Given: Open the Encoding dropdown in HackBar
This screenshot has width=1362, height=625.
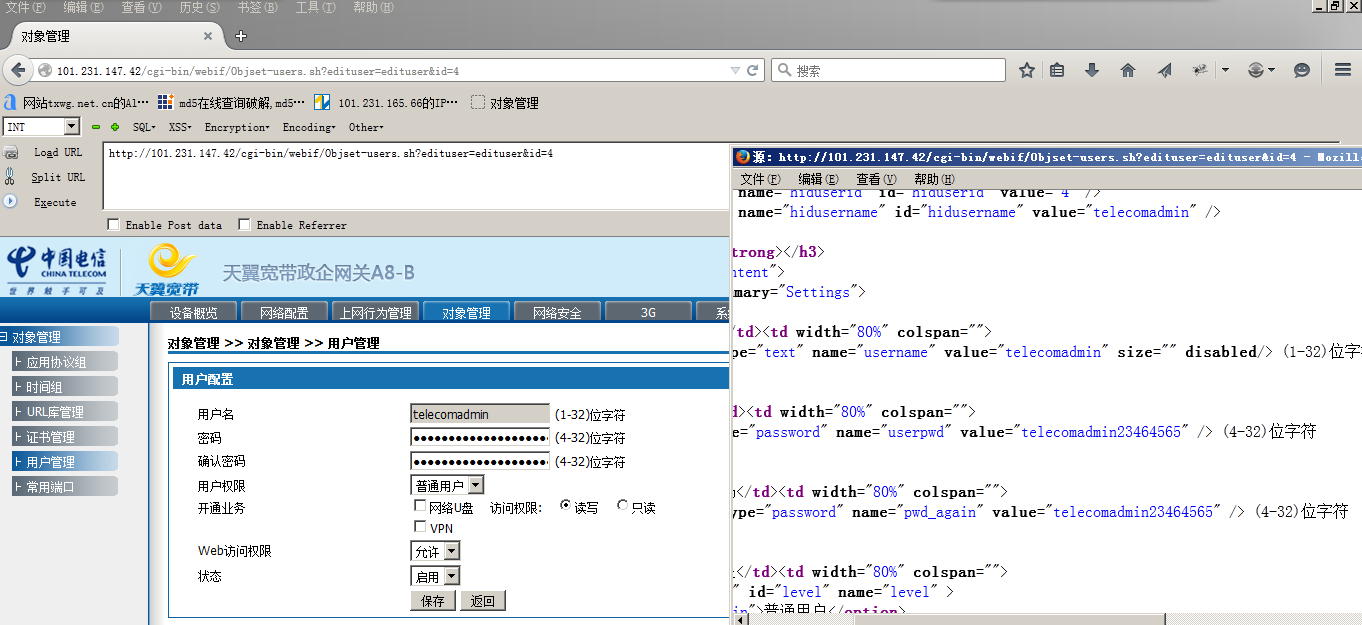Looking at the screenshot, I should (309, 127).
